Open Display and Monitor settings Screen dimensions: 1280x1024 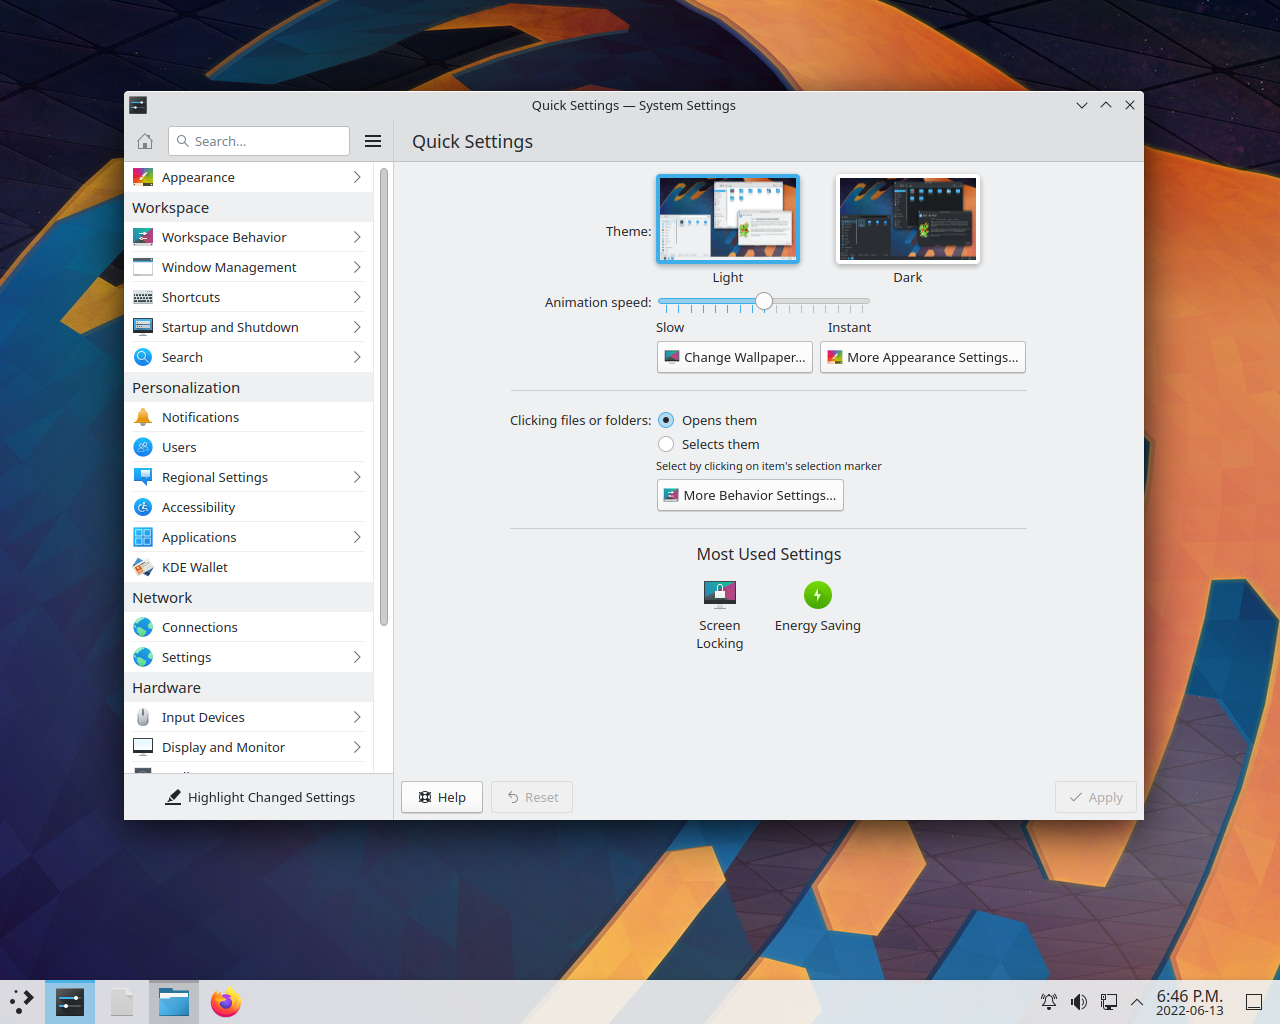(249, 747)
